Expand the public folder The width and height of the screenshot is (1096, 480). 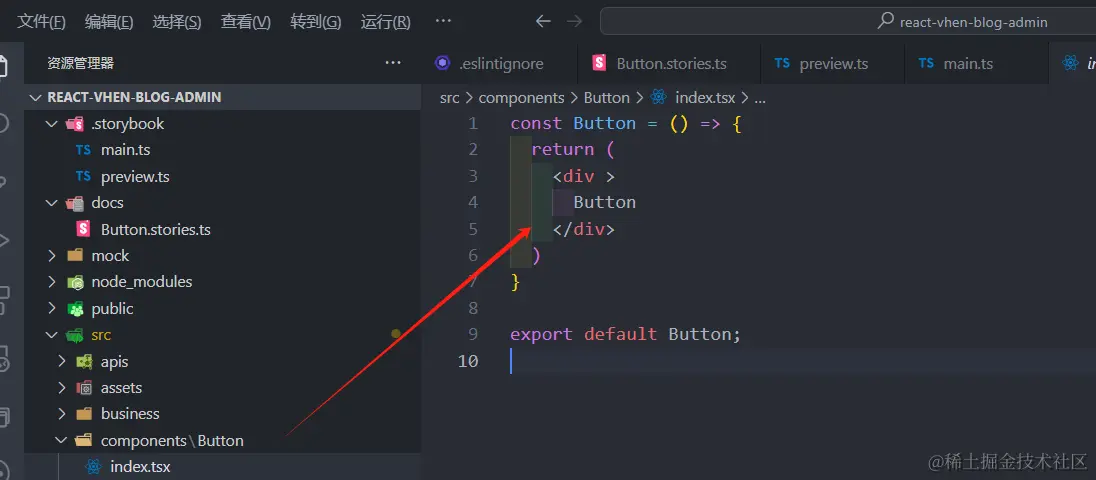pyautogui.click(x=222, y=309)
